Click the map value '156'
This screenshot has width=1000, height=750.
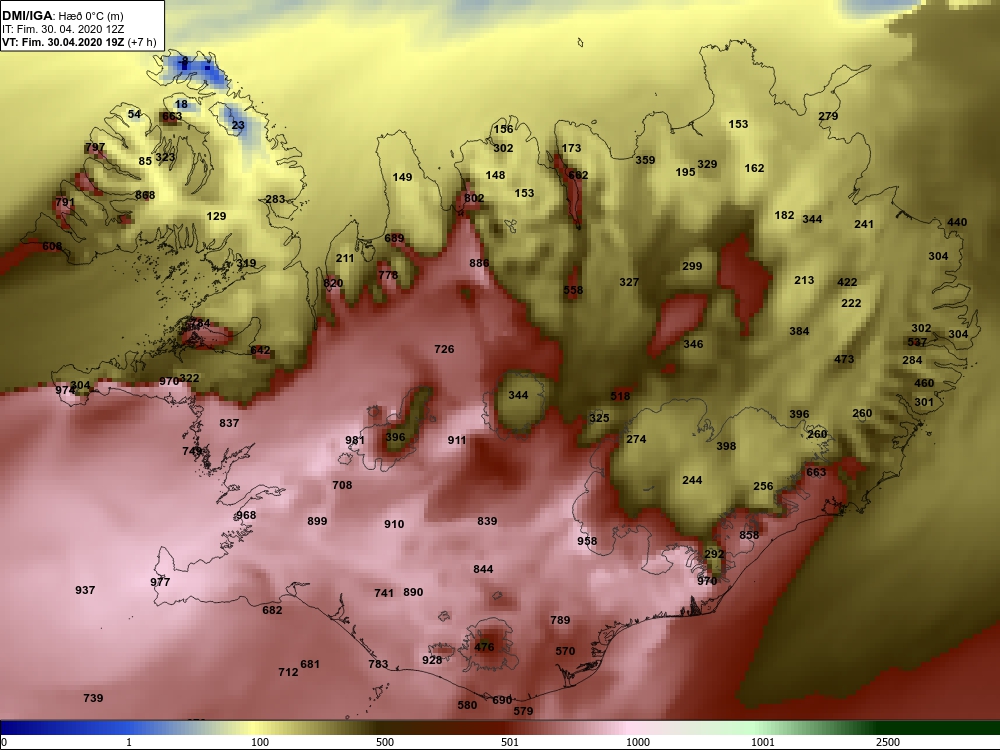(x=503, y=129)
